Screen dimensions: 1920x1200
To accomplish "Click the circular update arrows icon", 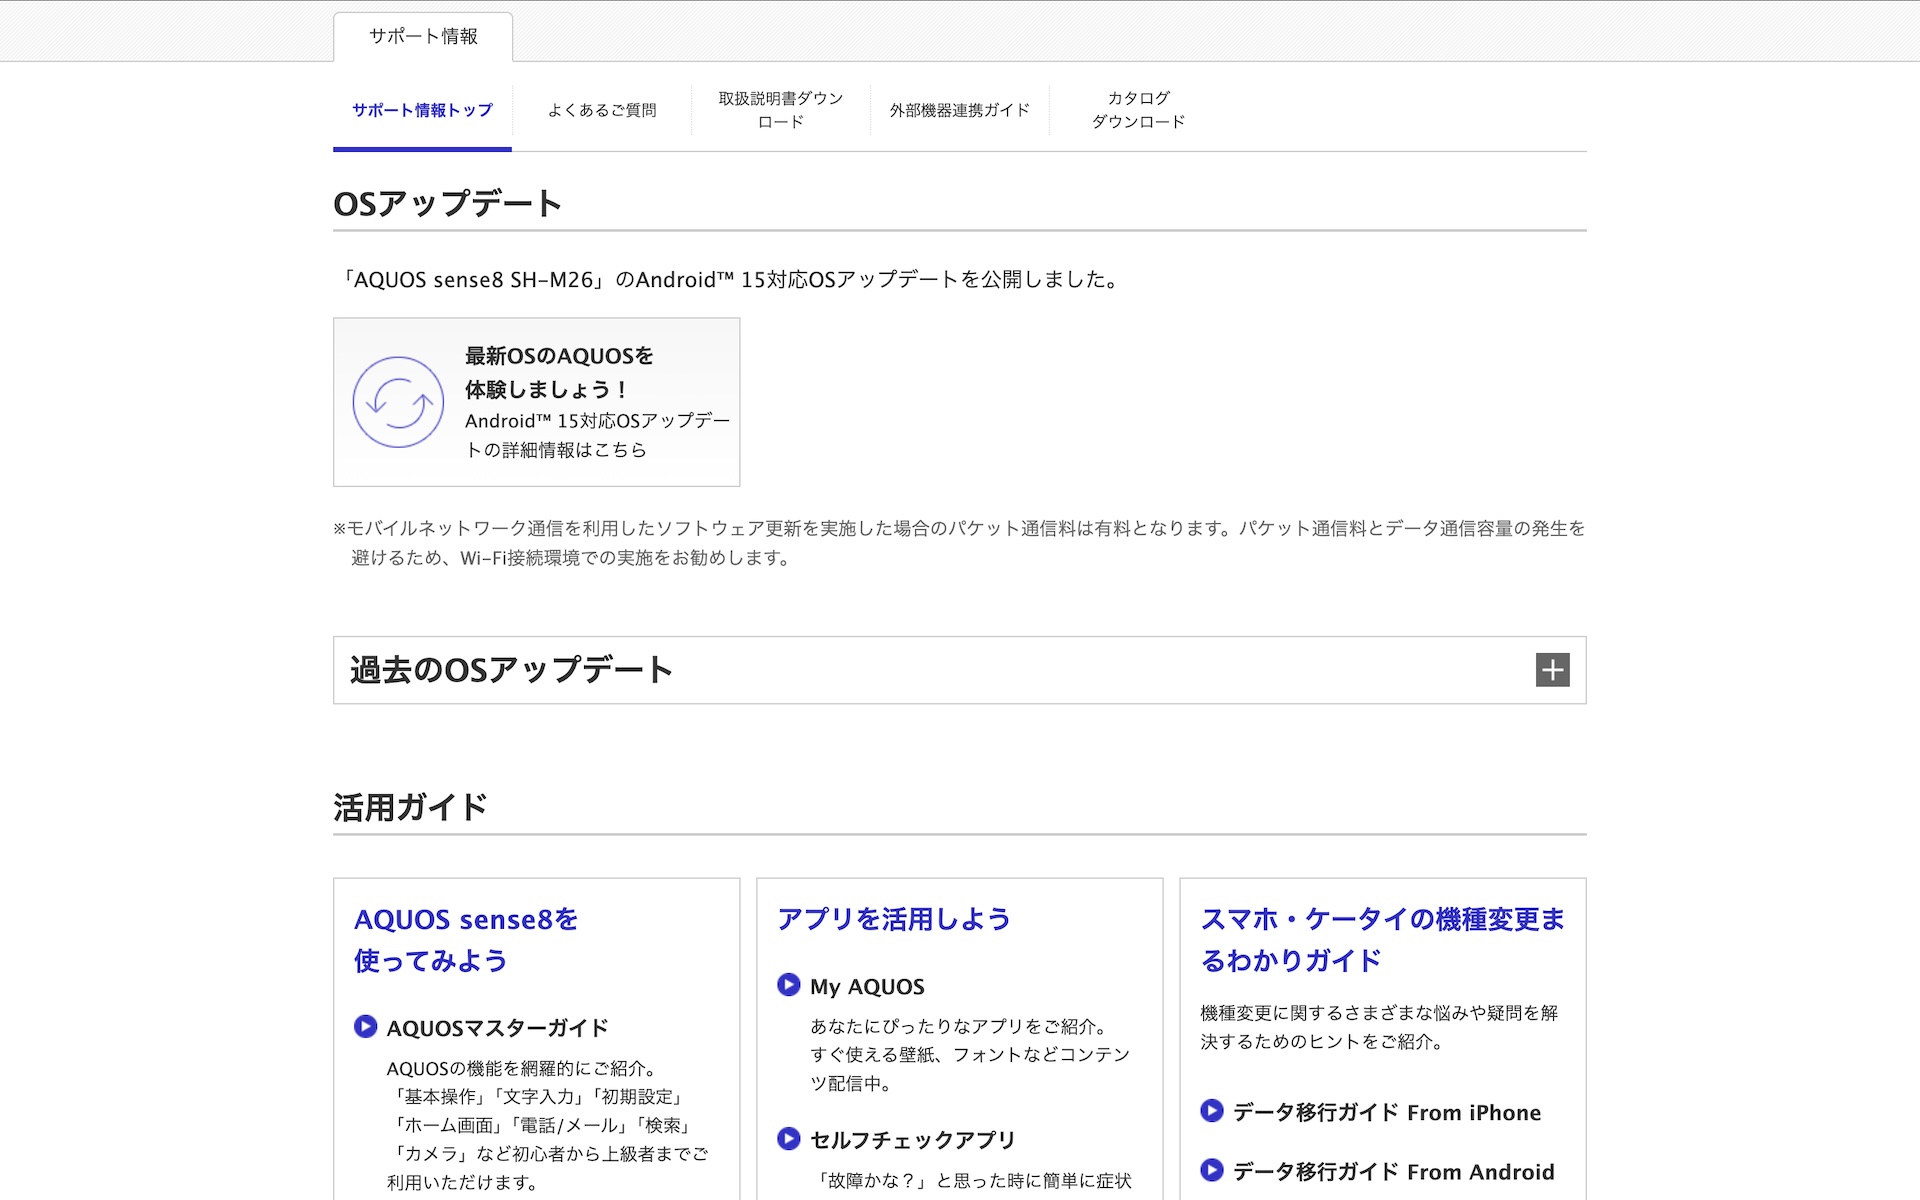I will click(398, 402).
